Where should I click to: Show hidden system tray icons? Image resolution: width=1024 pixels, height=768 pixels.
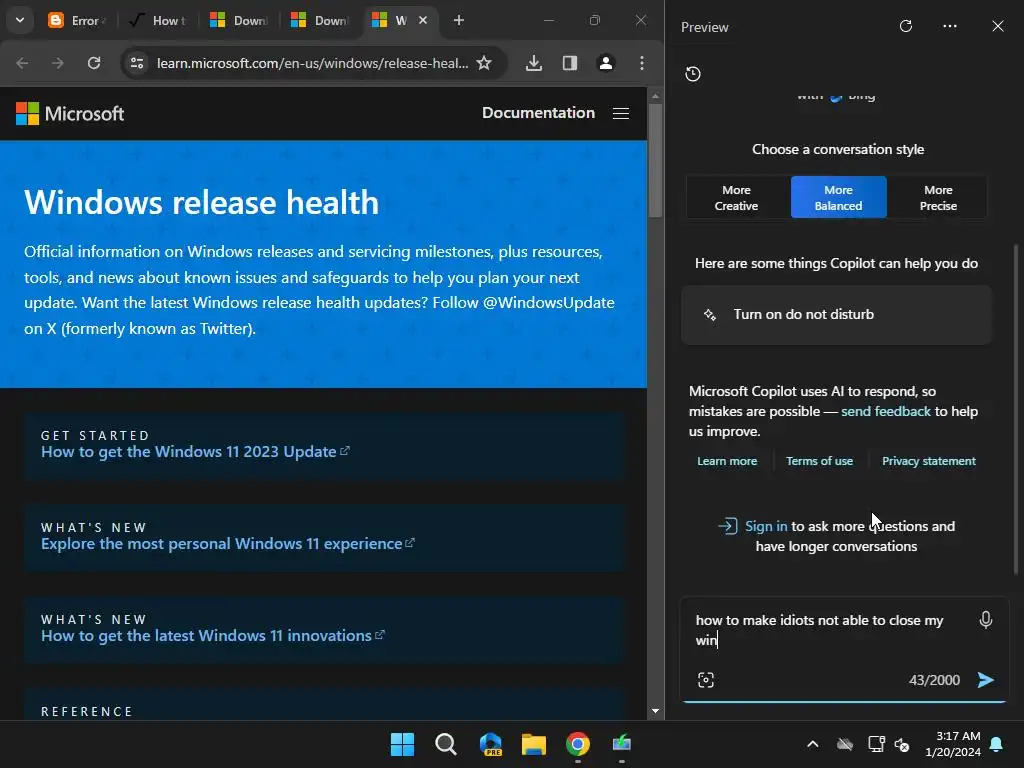[812, 744]
